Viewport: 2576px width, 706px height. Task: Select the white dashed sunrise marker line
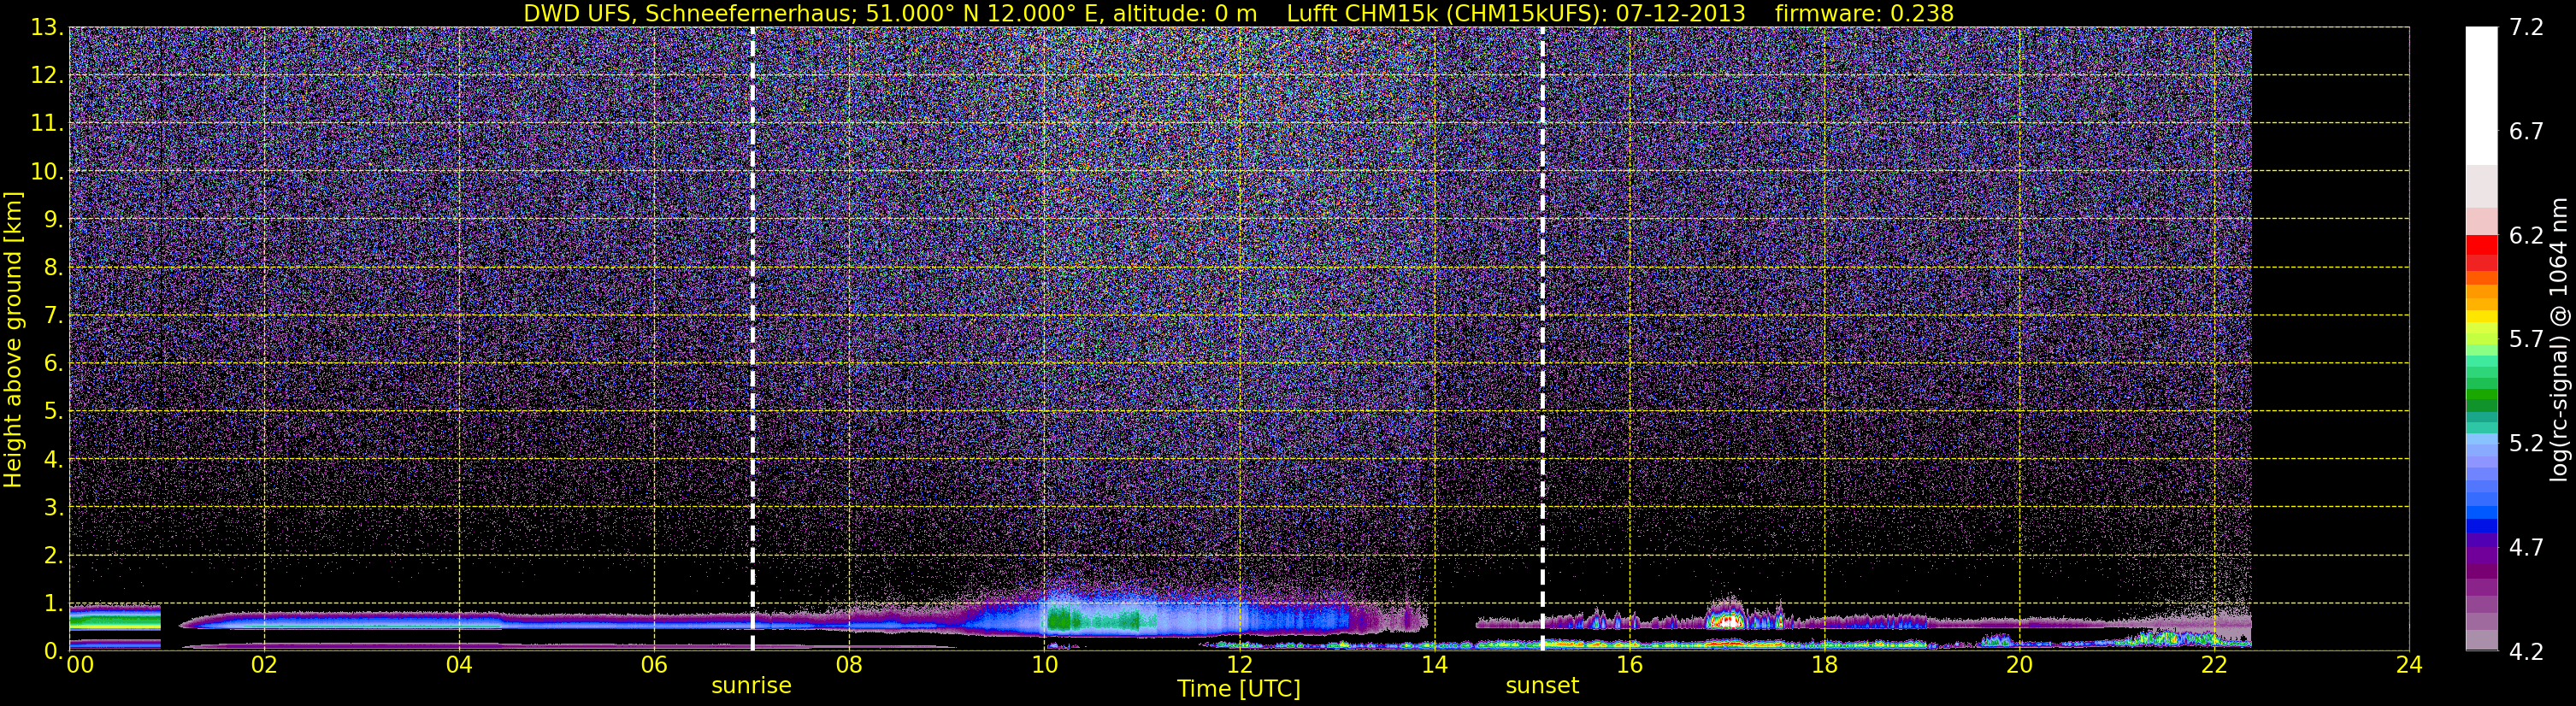[752, 339]
